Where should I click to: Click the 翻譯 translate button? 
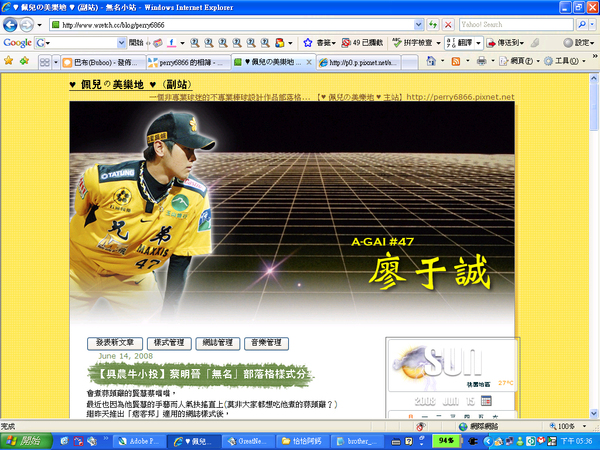(460, 42)
